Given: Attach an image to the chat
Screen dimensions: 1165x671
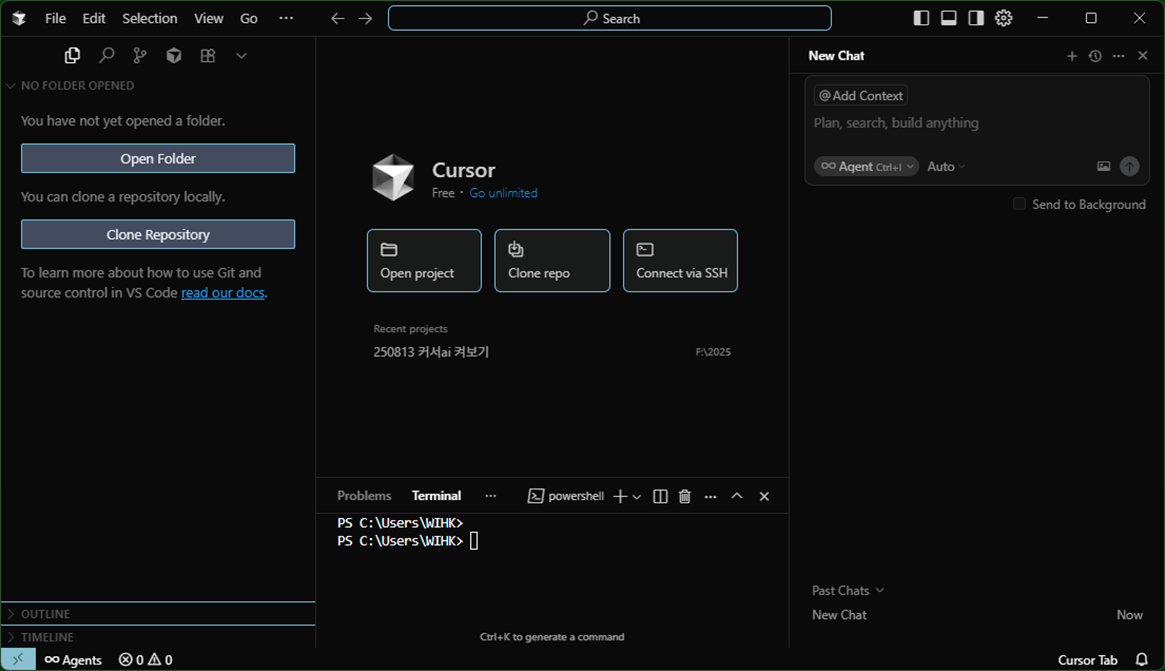Looking at the screenshot, I should click(1103, 166).
